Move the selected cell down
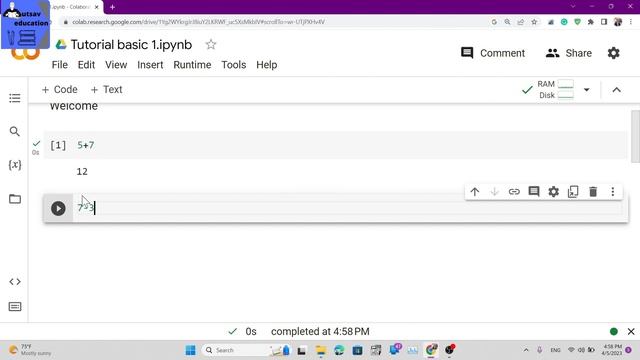 [x=494, y=191]
